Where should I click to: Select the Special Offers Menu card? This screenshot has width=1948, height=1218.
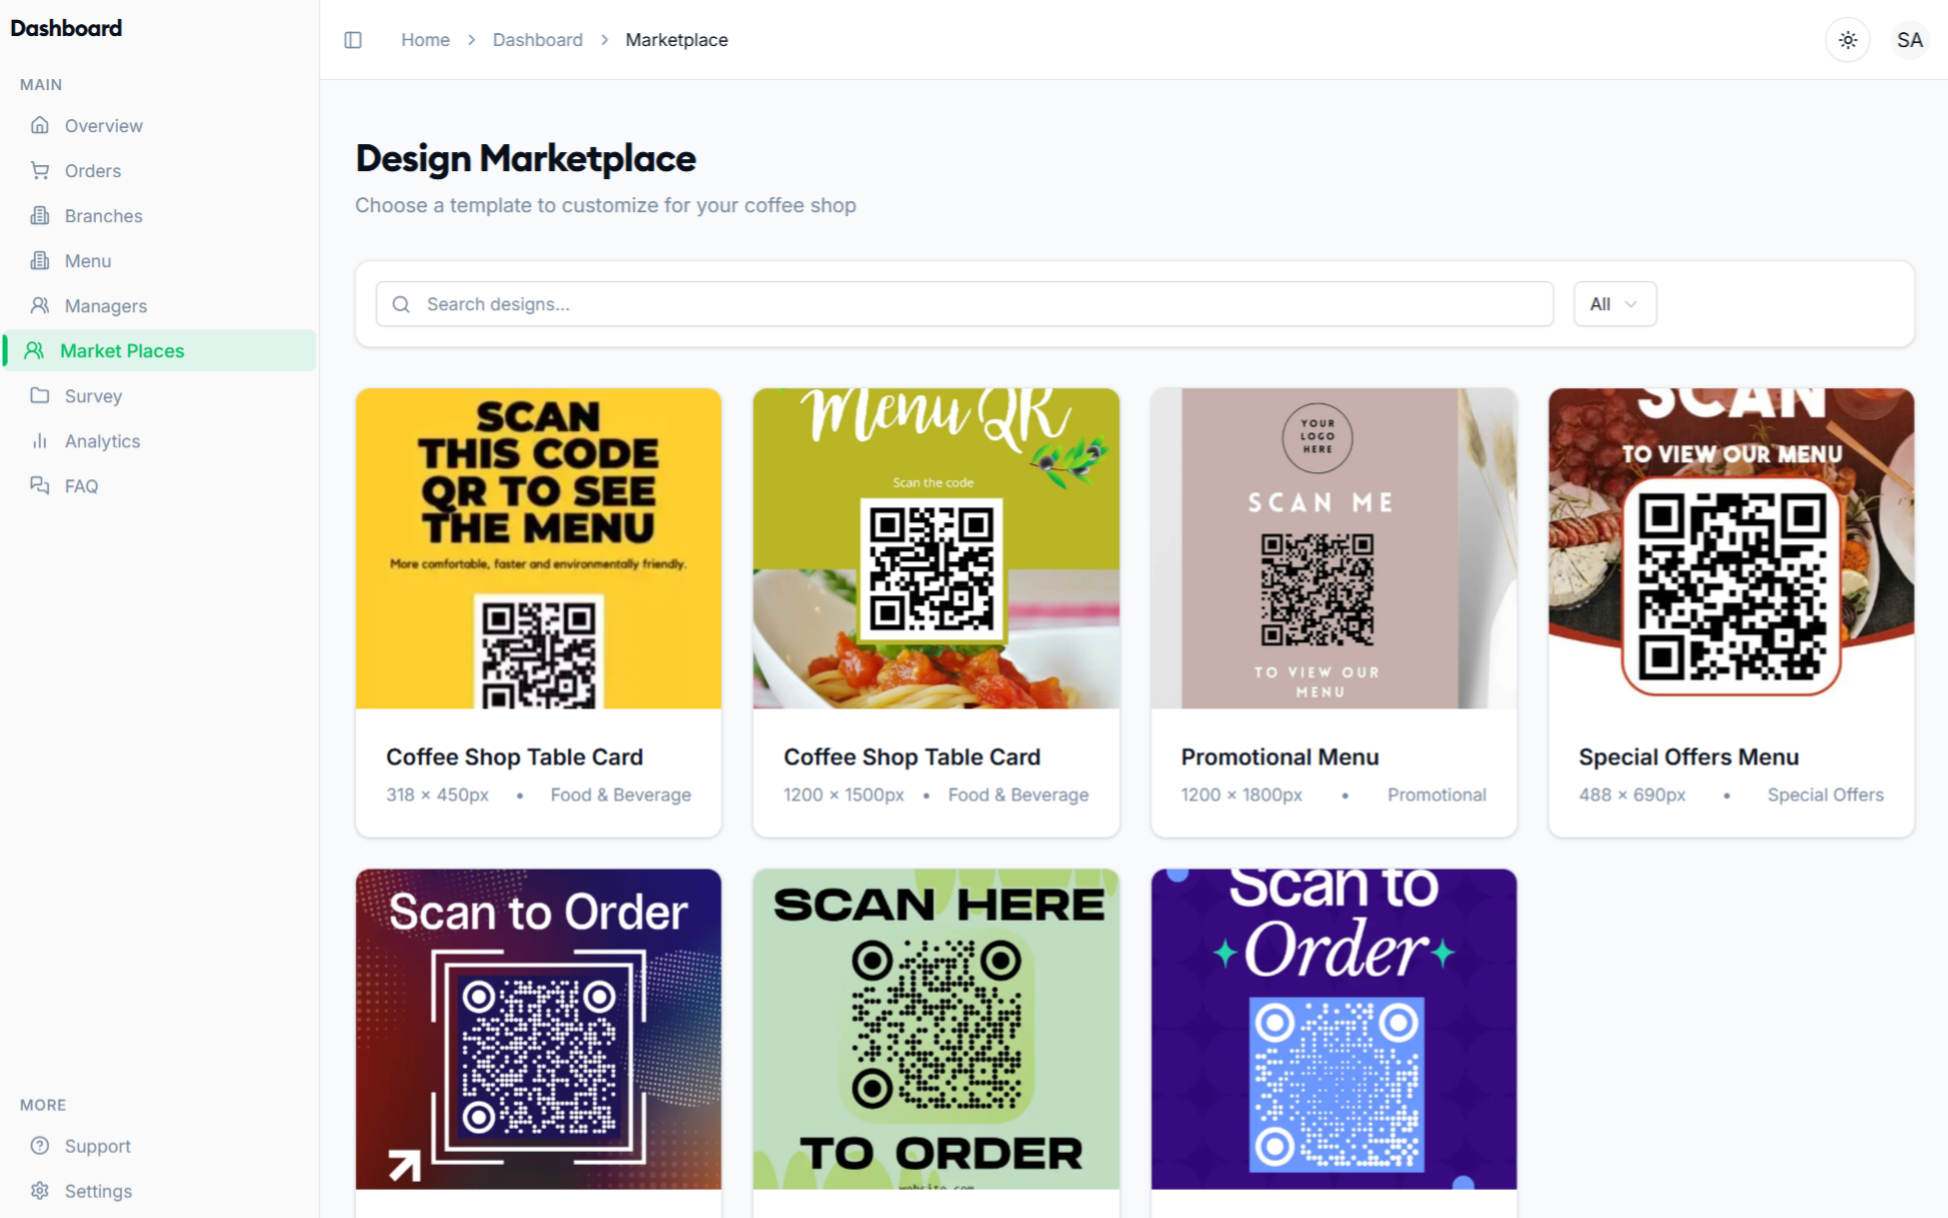click(x=1730, y=612)
